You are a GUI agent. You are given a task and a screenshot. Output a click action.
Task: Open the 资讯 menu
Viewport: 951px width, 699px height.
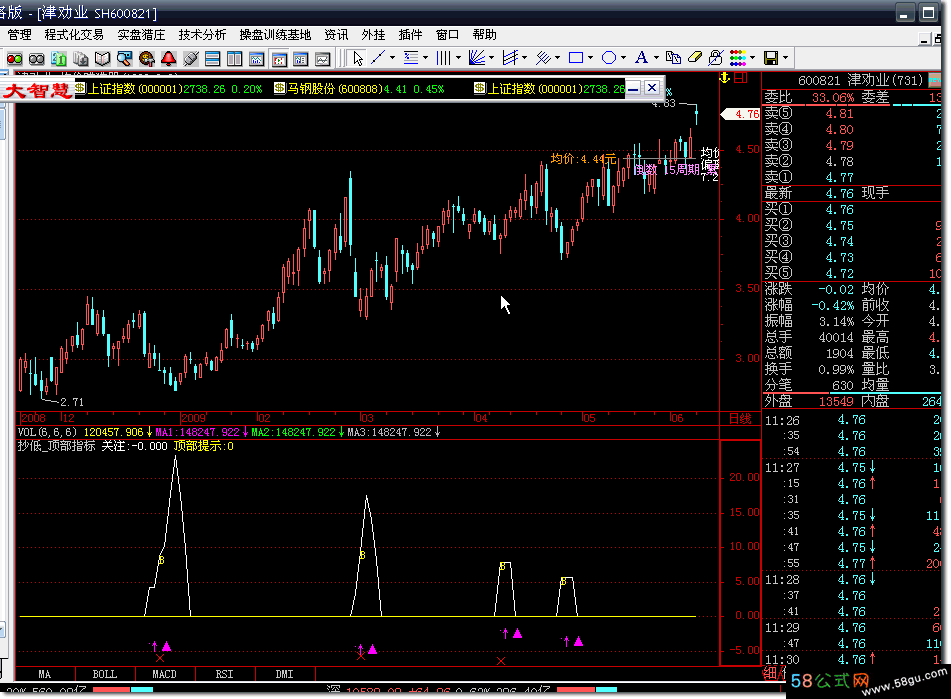point(336,35)
